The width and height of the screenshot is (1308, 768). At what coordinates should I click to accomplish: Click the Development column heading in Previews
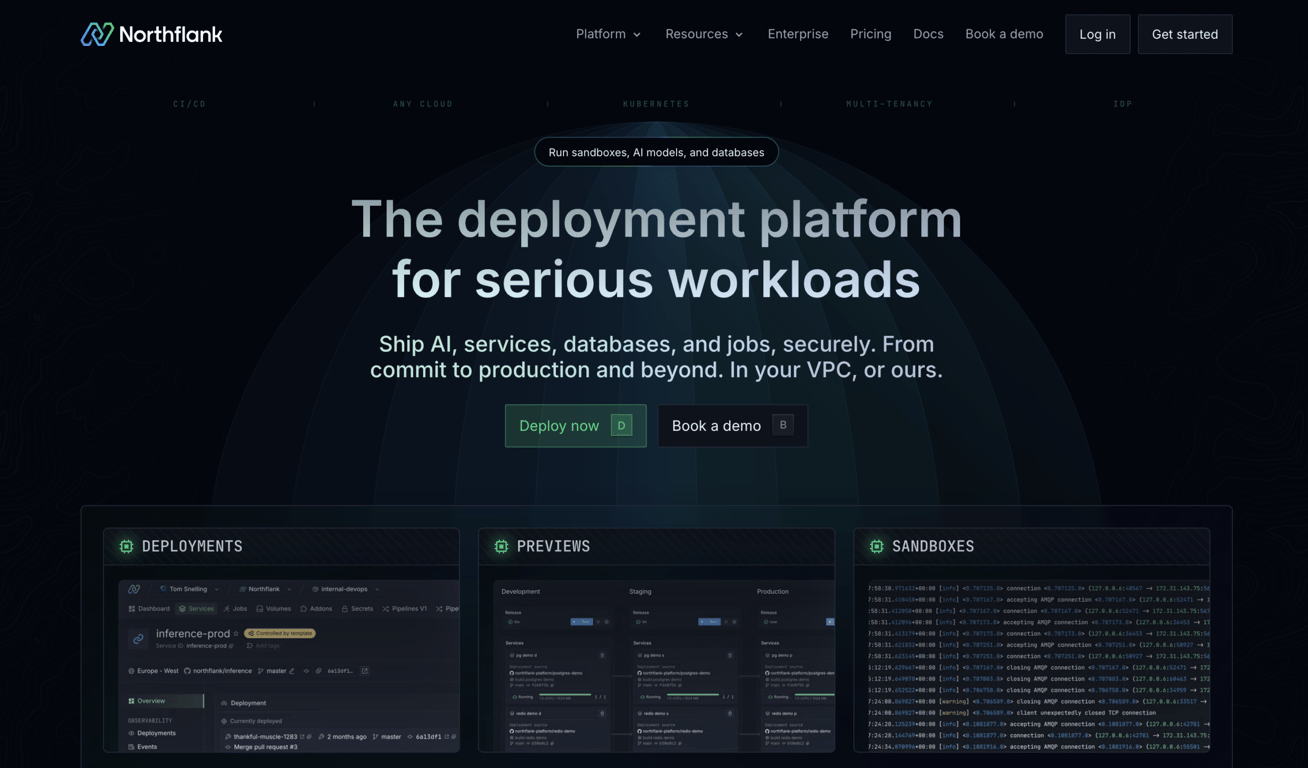(520, 591)
